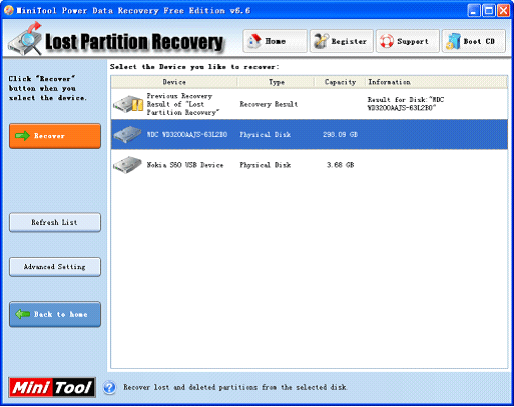Image resolution: width=514 pixels, height=407 pixels.
Task: Click the 3.68 GB capacity cell
Action: coord(340,165)
